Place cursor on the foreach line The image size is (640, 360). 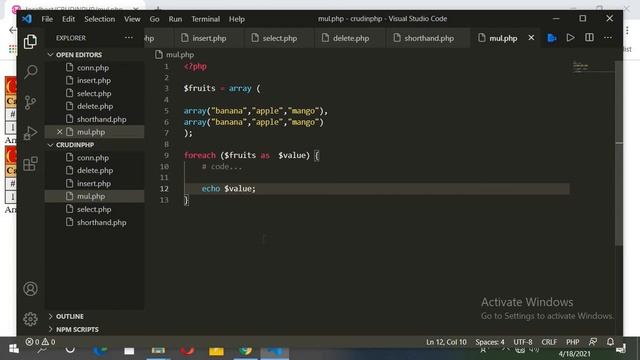(x=251, y=155)
